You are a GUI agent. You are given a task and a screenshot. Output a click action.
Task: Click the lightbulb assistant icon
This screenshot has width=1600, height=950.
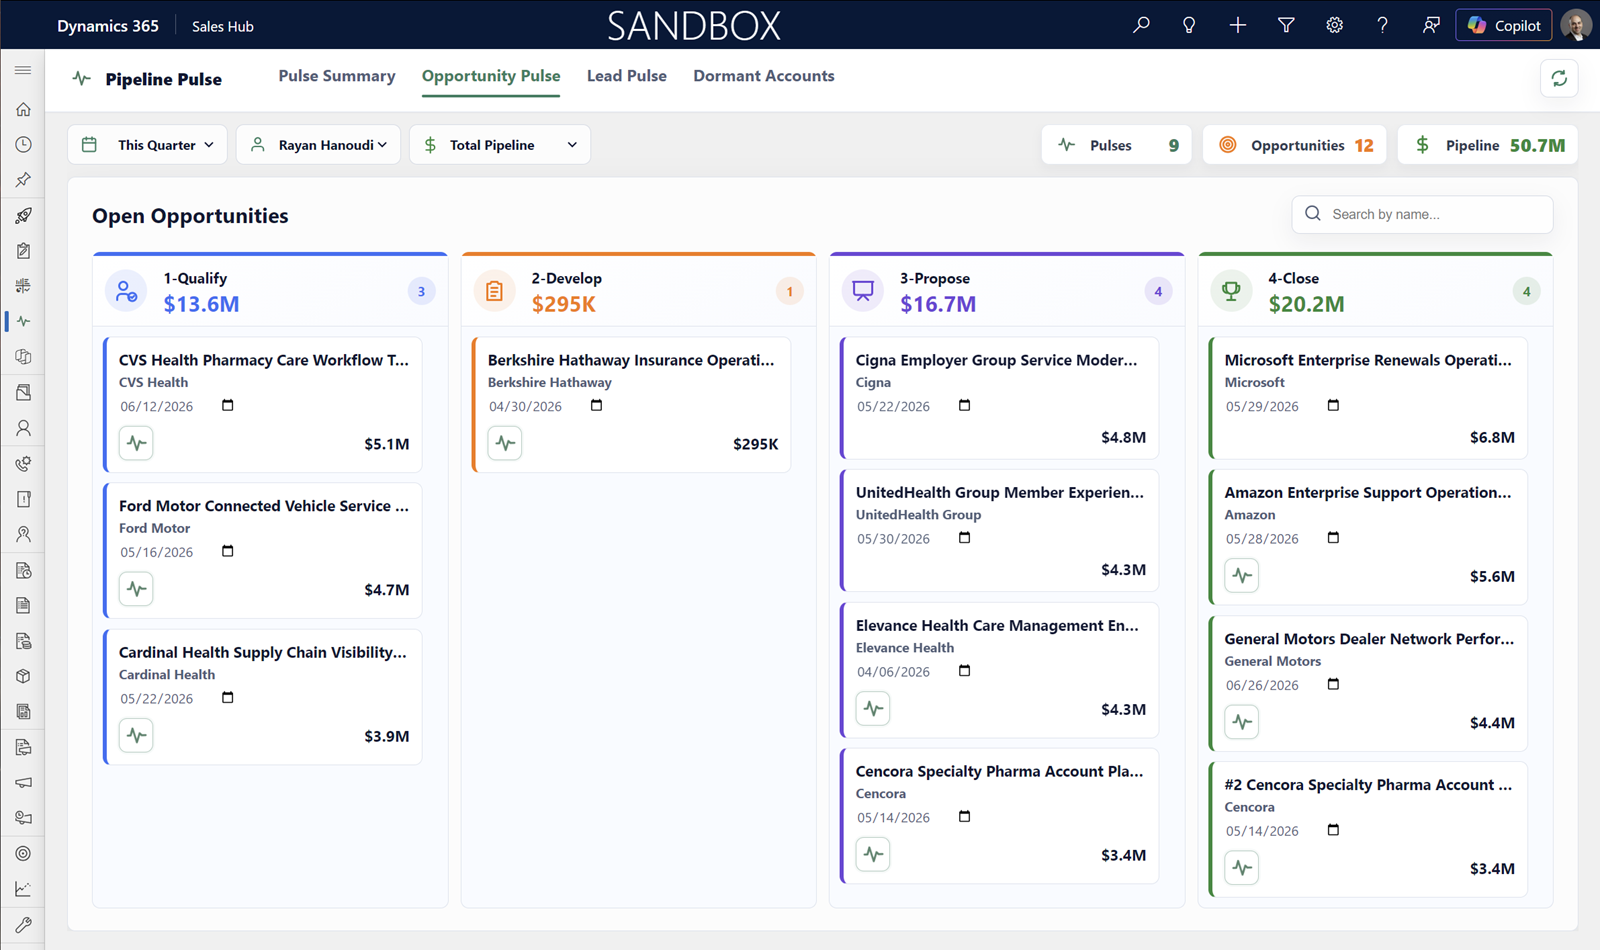click(1189, 25)
